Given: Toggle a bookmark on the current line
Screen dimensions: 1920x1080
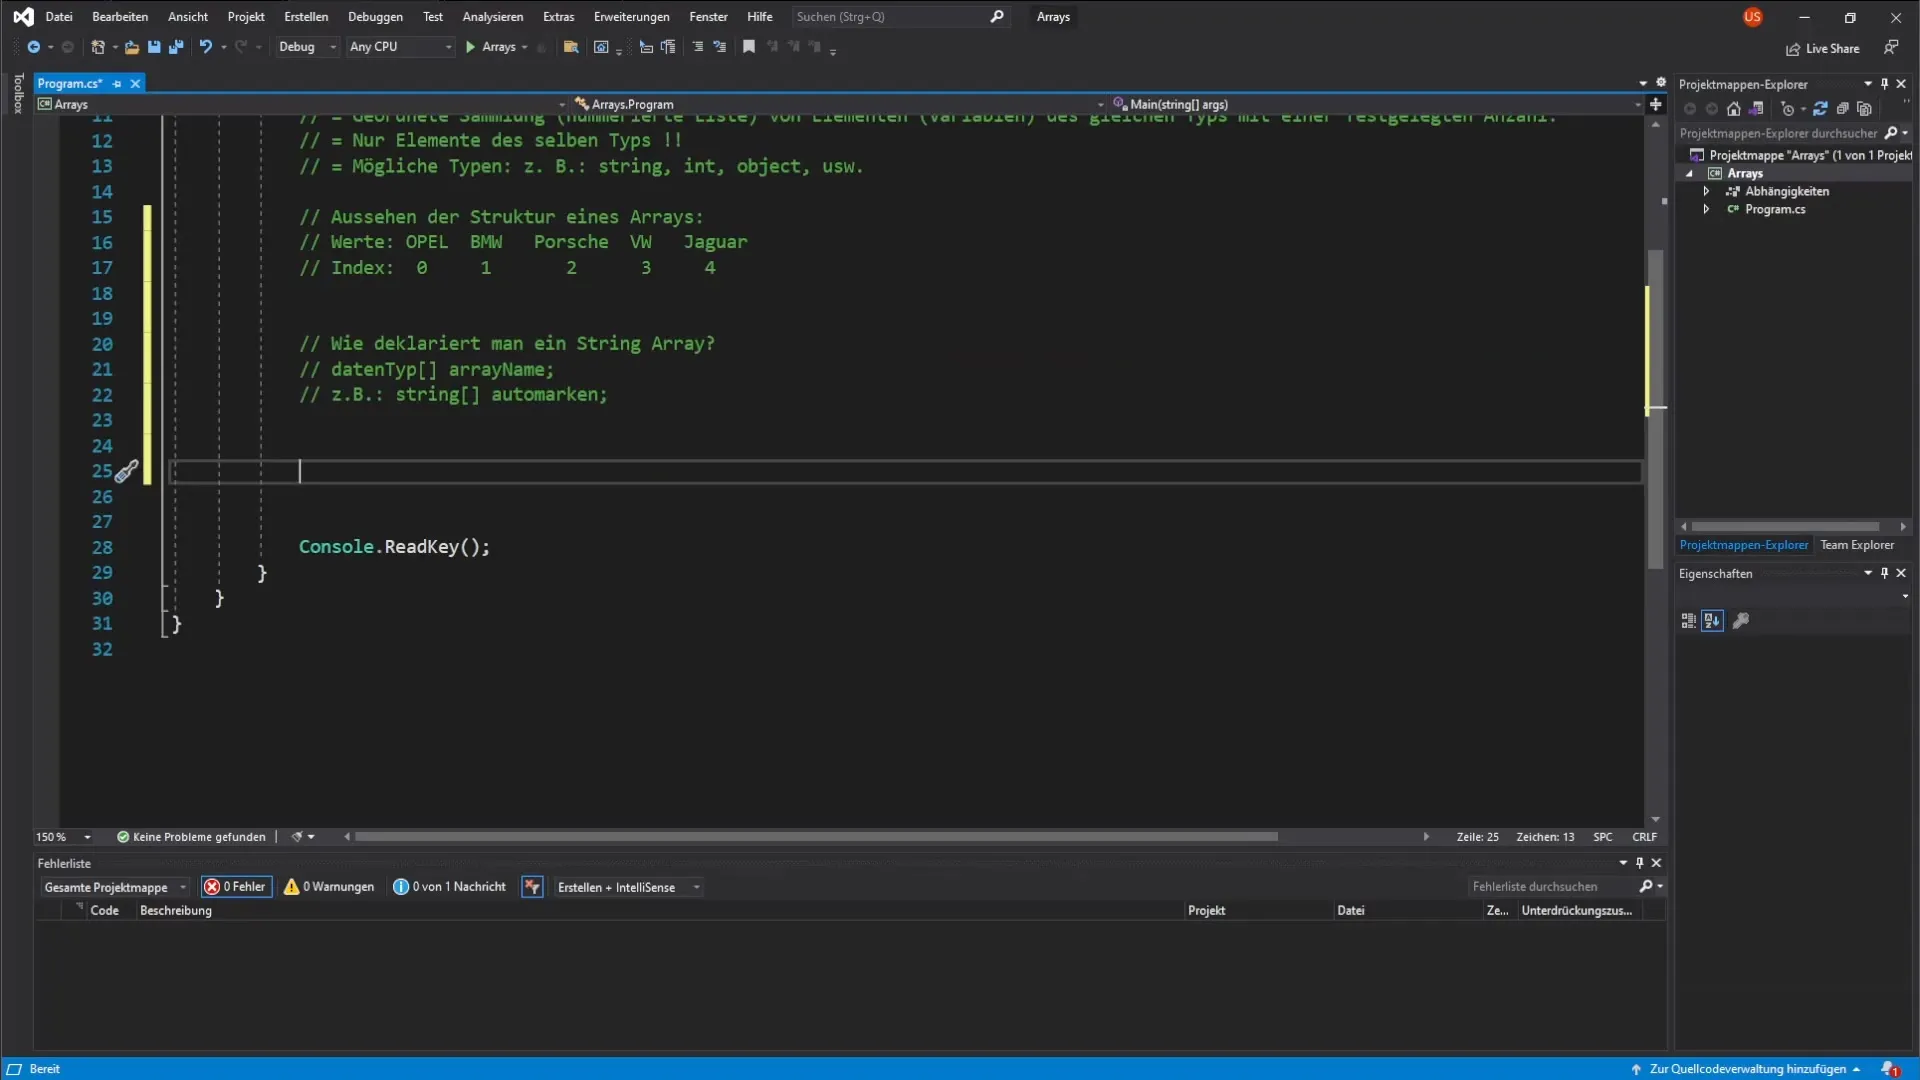Looking at the screenshot, I should 749,47.
